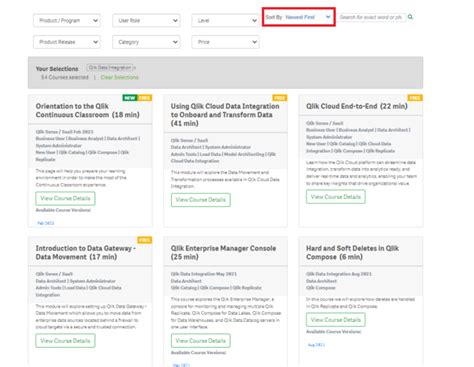
Task: Click the Using Qlik Cloud Data Integration title
Action: (225, 115)
